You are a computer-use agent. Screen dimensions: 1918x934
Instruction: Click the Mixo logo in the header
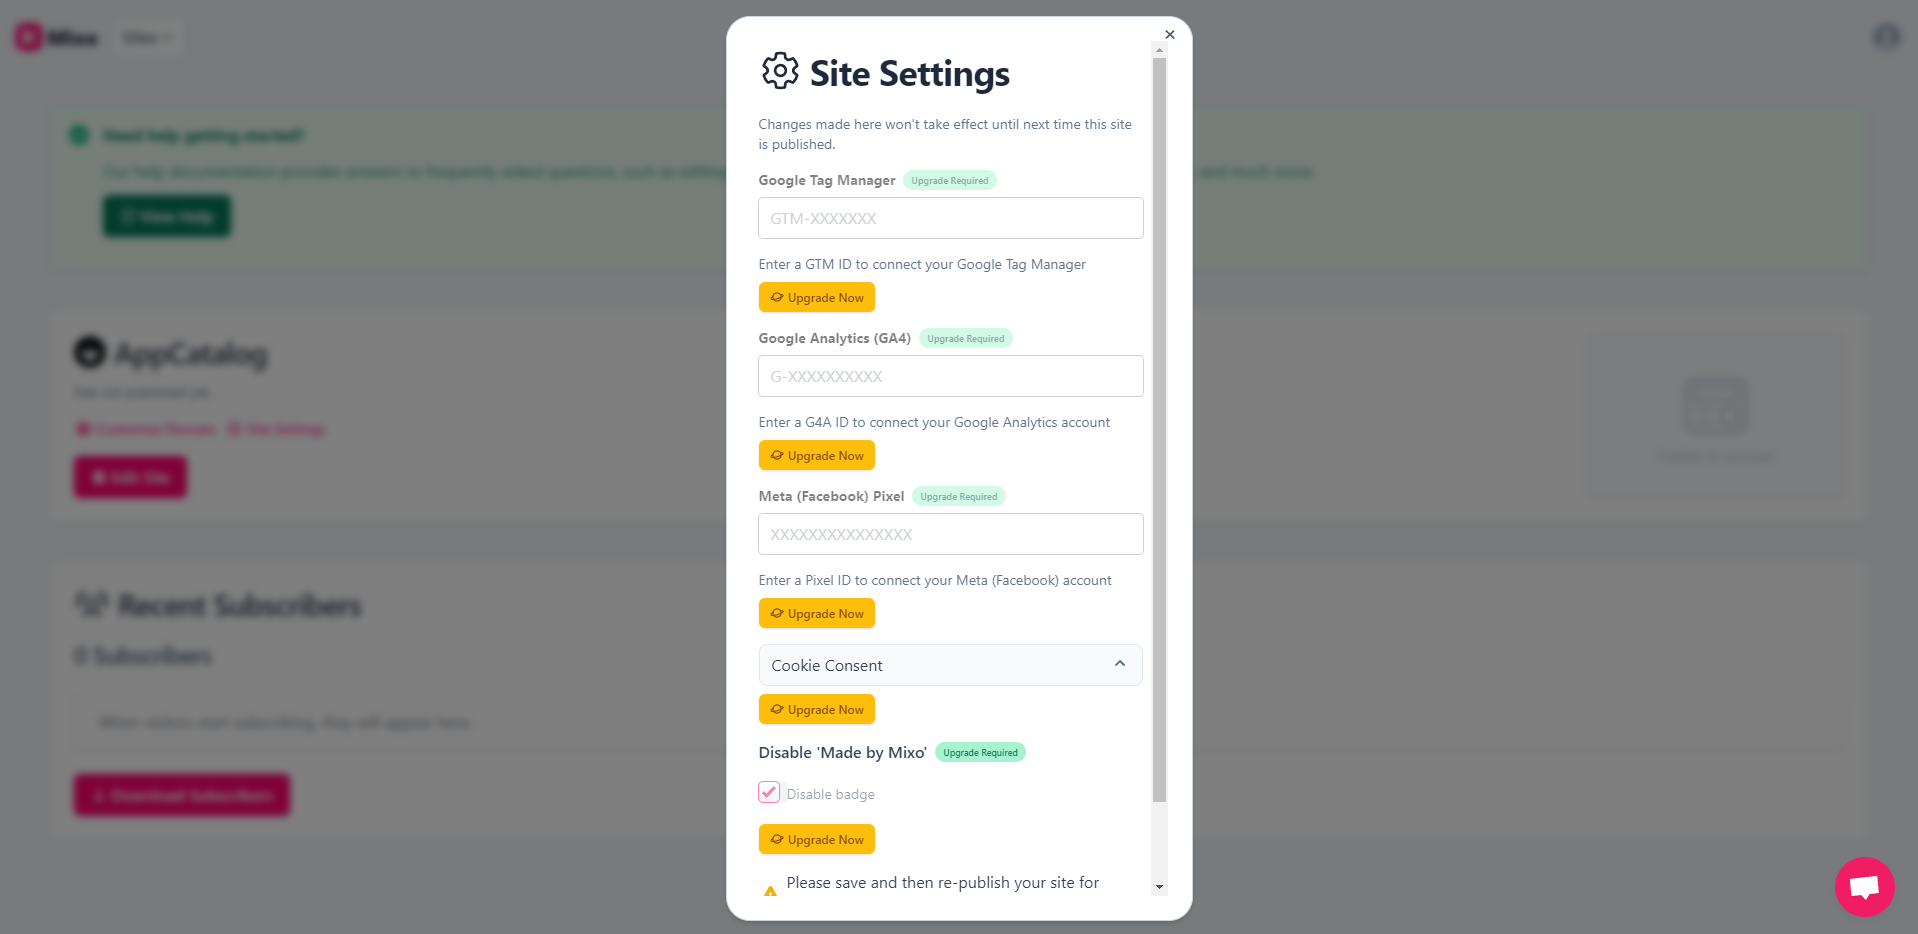coord(56,38)
